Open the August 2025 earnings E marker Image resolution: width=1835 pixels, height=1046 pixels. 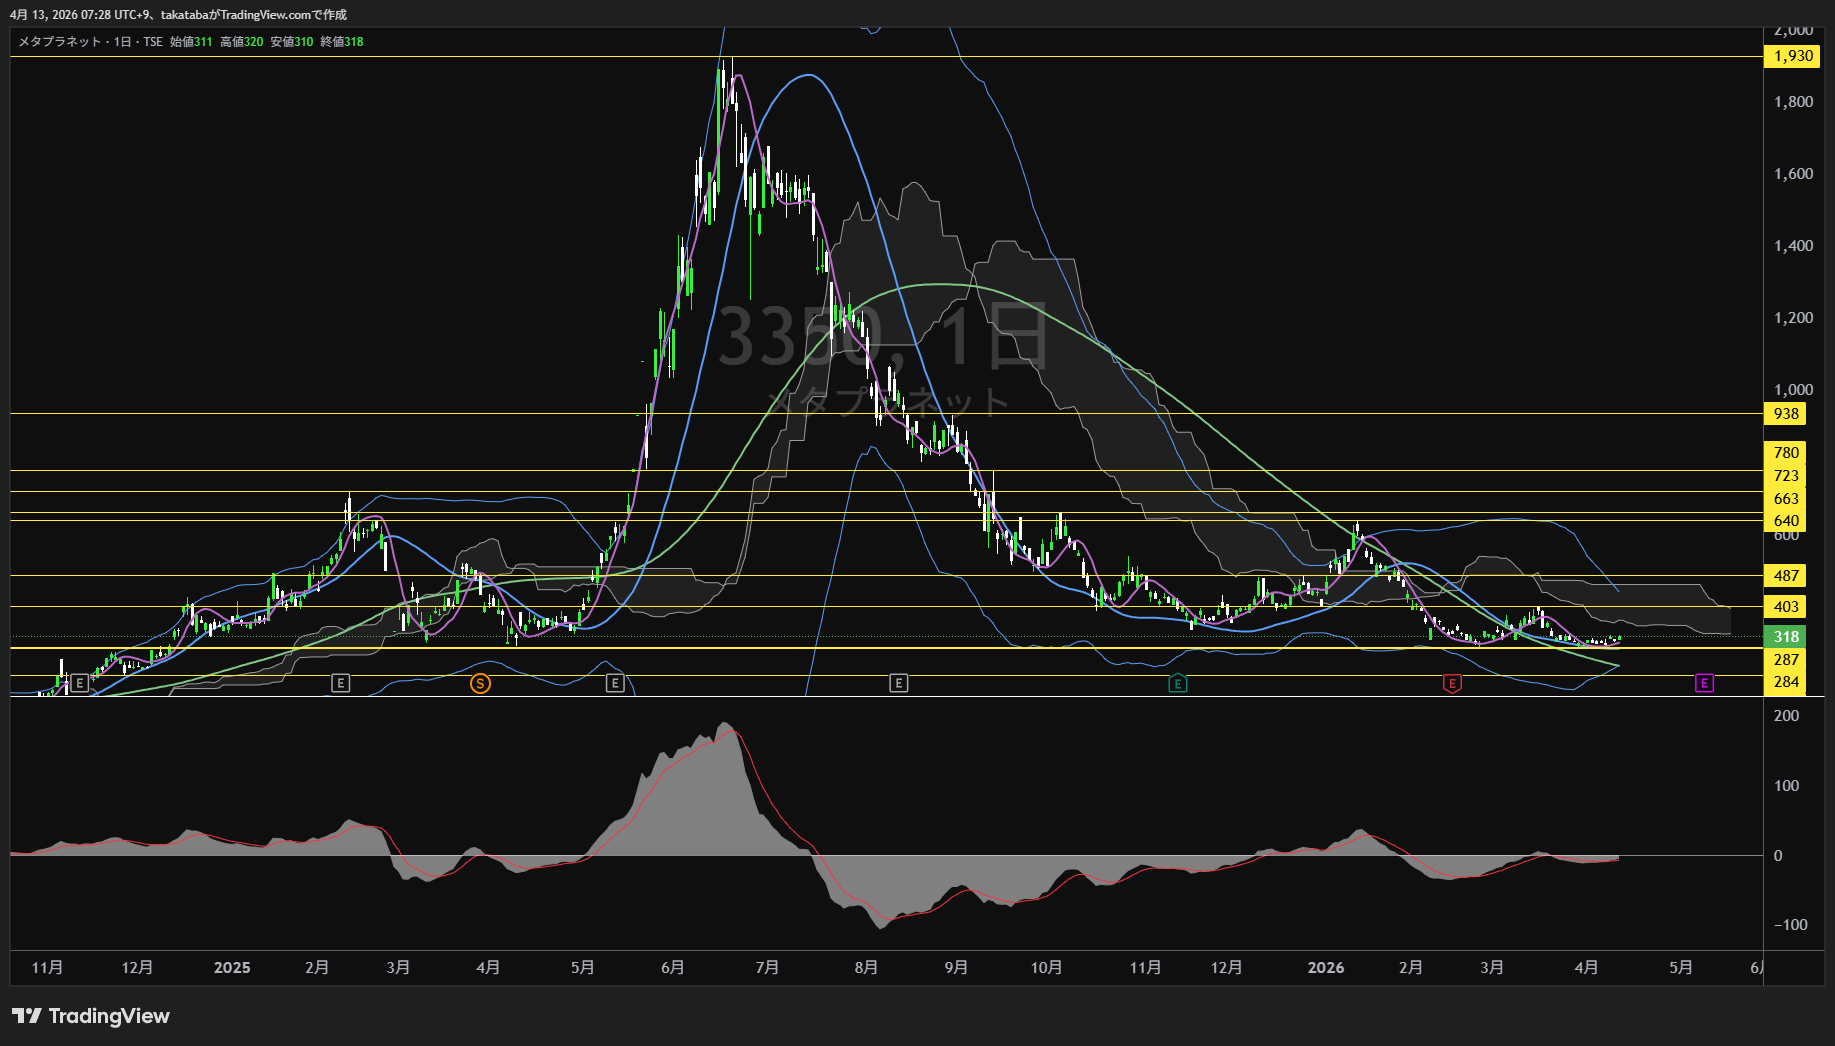tap(898, 684)
